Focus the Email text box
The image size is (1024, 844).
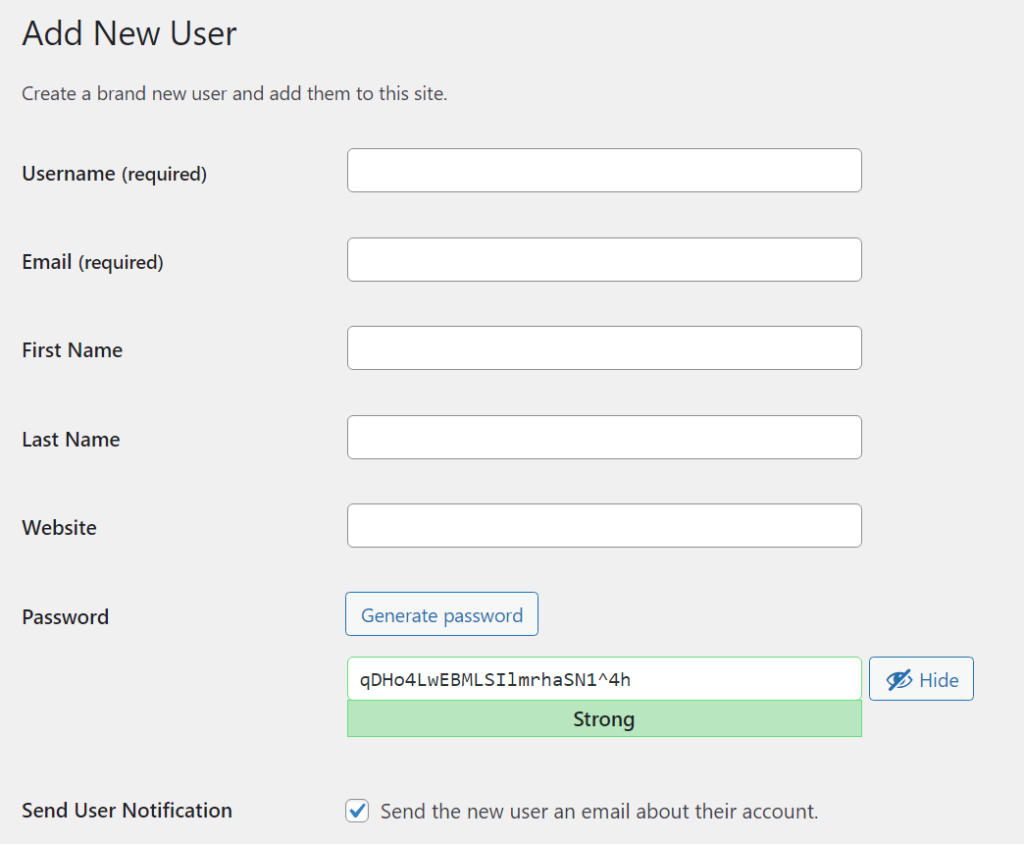pyautogui.click(x=604, y=259)
